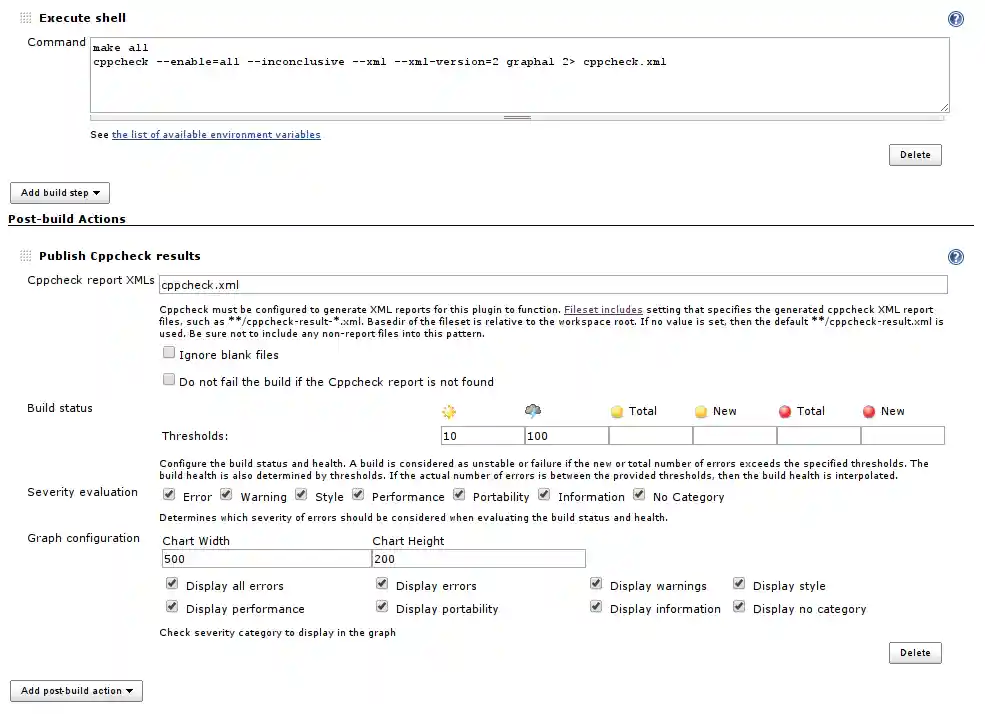The height and width of the screenshot is (714, 985).
Task: Grab the Execute shell drag handle
Action: (26, 18)
